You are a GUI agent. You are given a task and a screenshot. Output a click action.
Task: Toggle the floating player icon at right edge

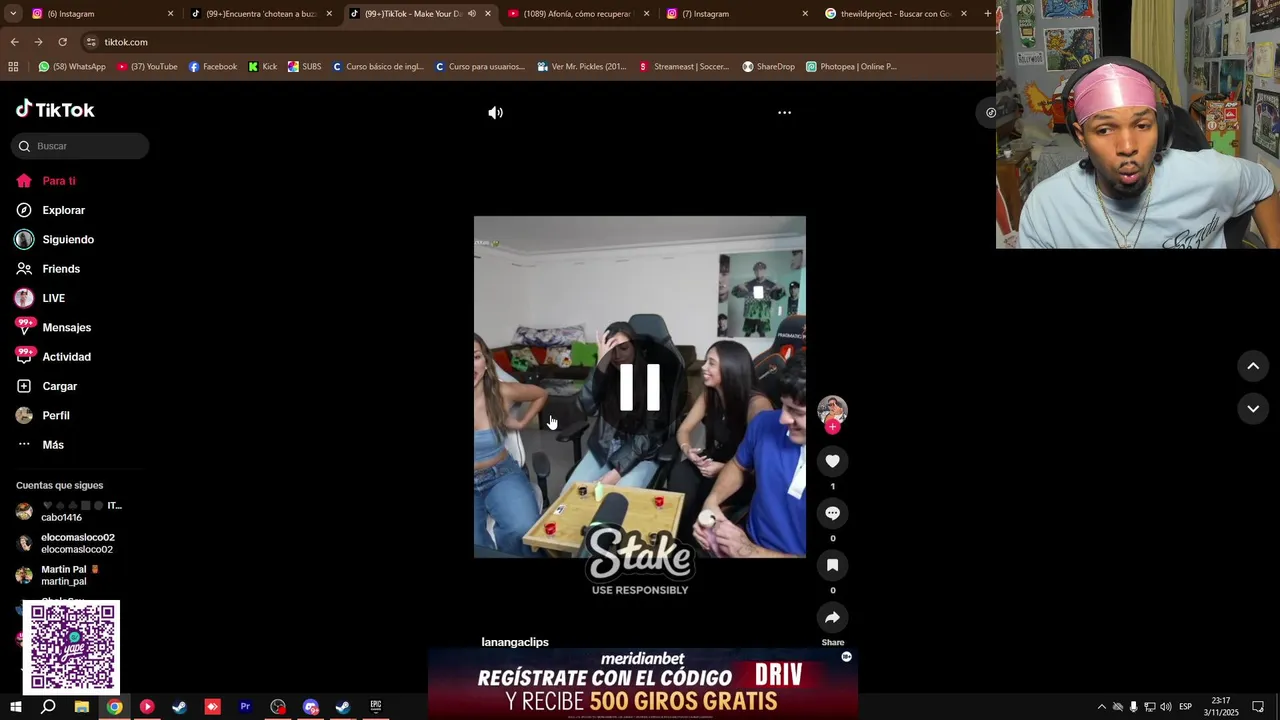click(x=990, y=113)
